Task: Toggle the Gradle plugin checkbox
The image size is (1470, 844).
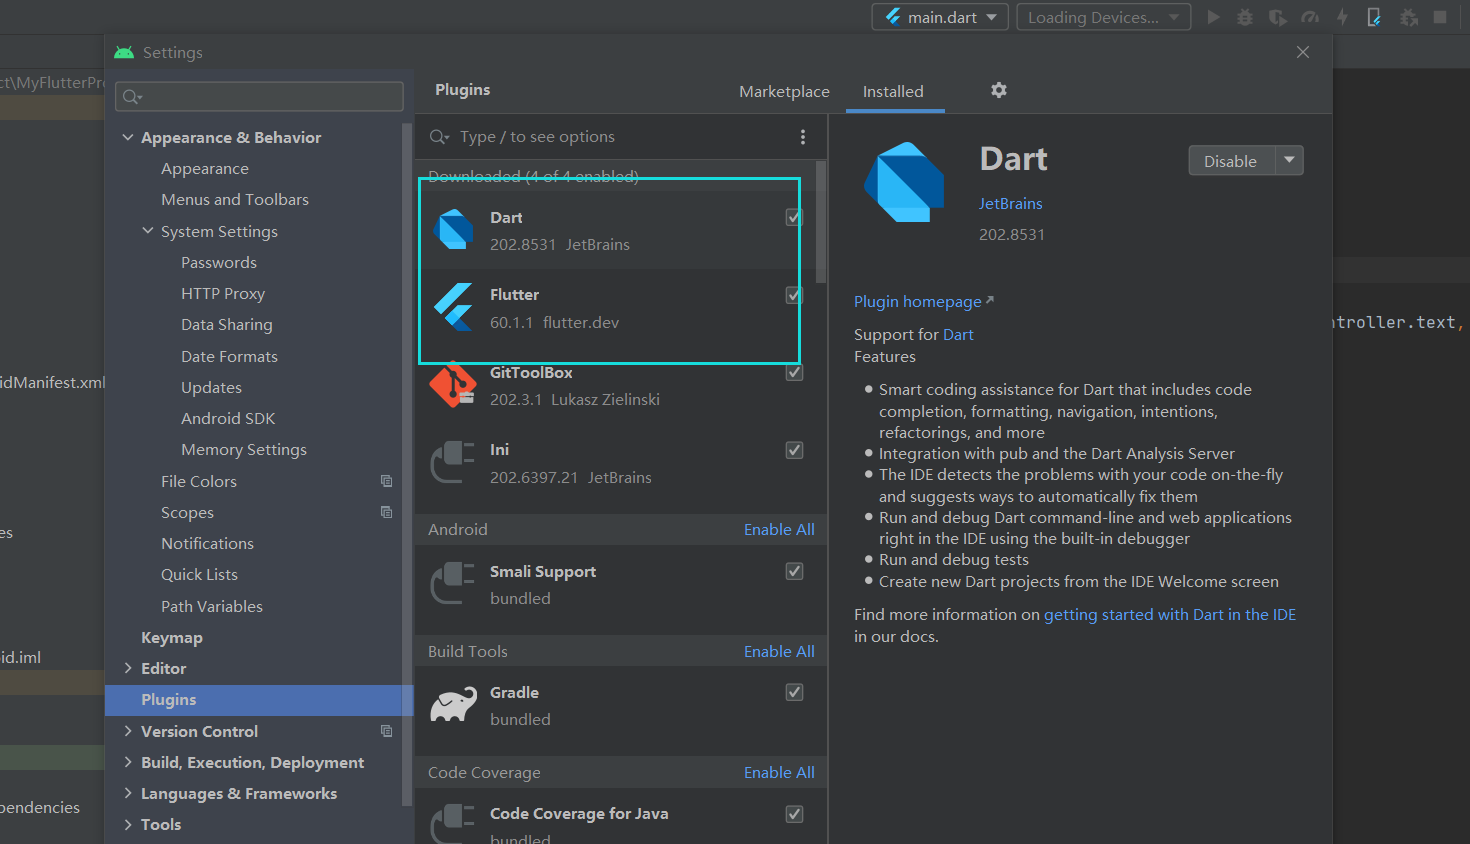Action: 794,692
